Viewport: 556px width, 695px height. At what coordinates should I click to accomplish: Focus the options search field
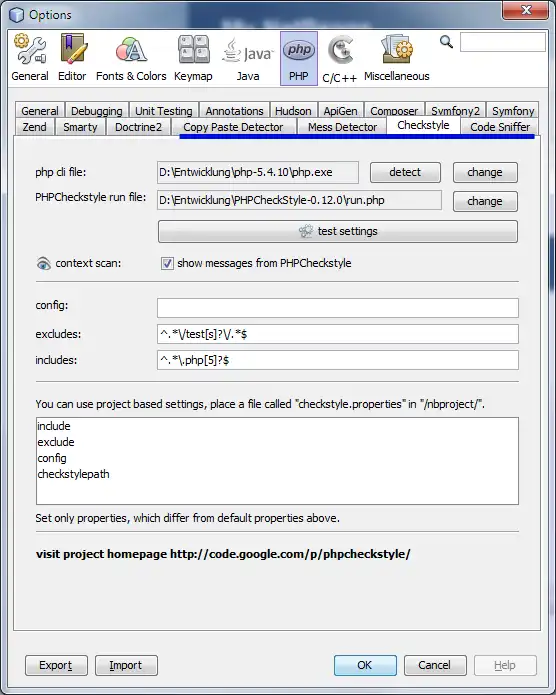click(x=503, y=42)
